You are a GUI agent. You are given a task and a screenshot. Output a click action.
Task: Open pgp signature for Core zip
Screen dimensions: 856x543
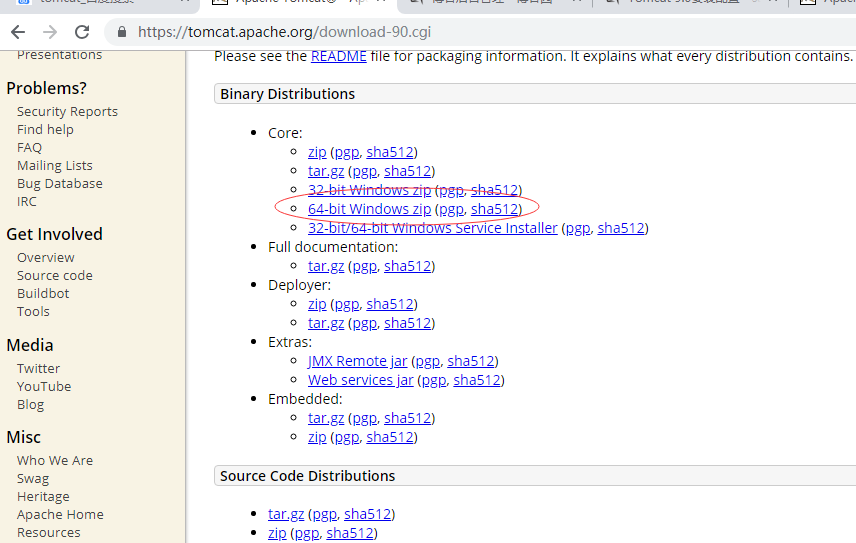[347, 152]
